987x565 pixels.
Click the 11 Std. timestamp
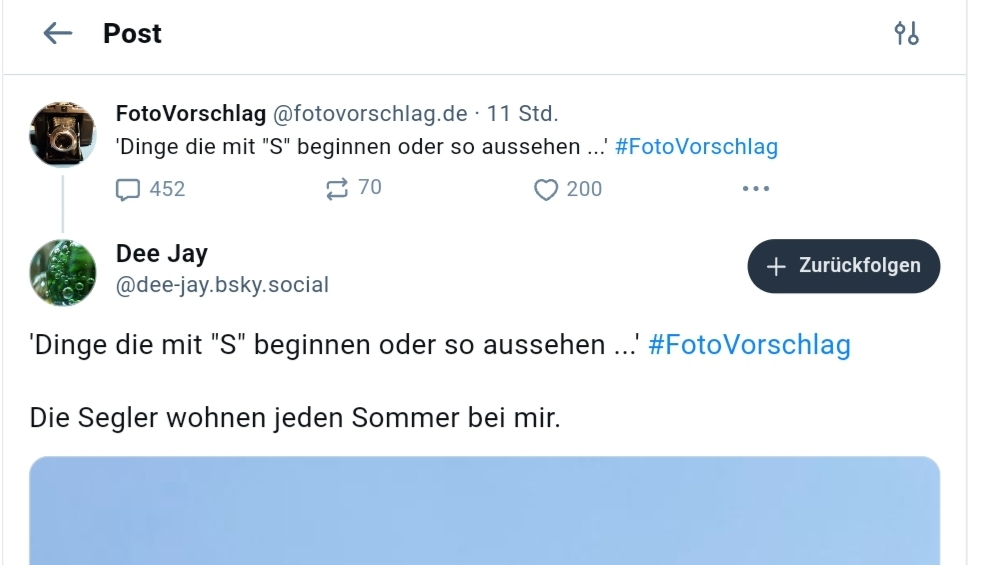coord(523,113)
